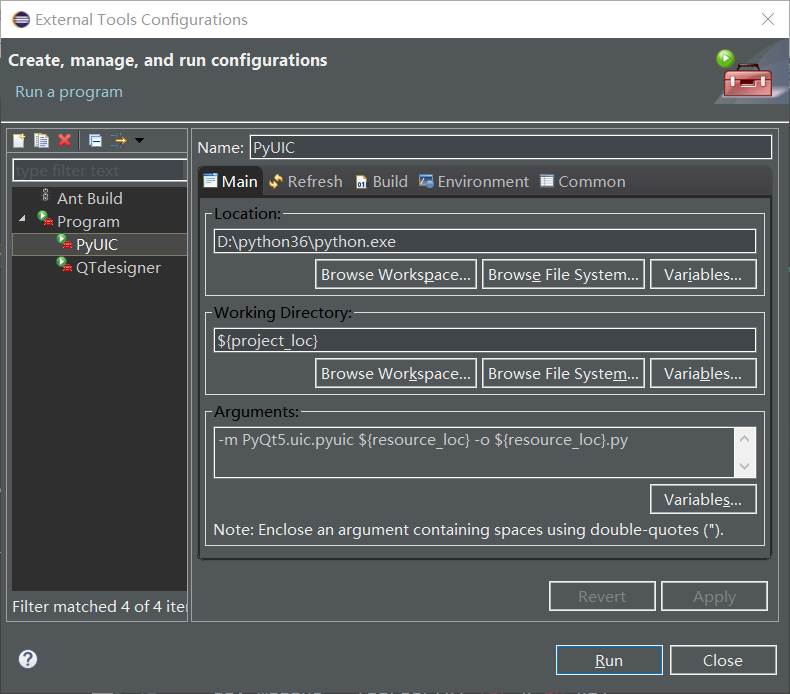This screenshot has height=694, width=790.
Task: Click the Apply button
Action: coord(714,596)
